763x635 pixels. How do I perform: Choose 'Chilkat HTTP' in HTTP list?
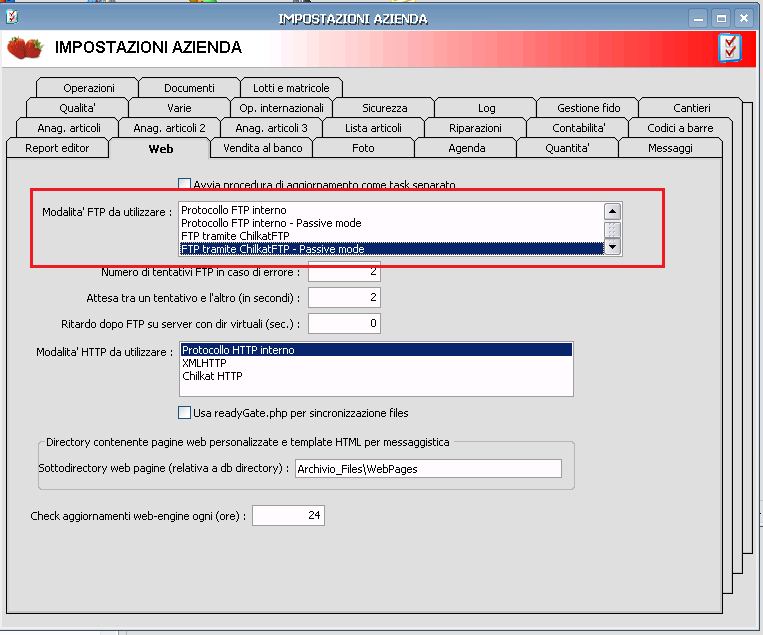point(376,376)
